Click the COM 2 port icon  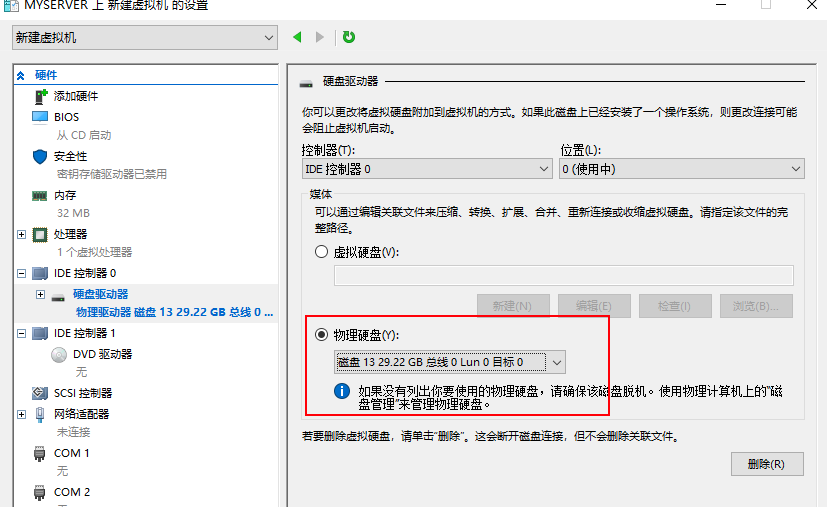click(x=40, y=493)
